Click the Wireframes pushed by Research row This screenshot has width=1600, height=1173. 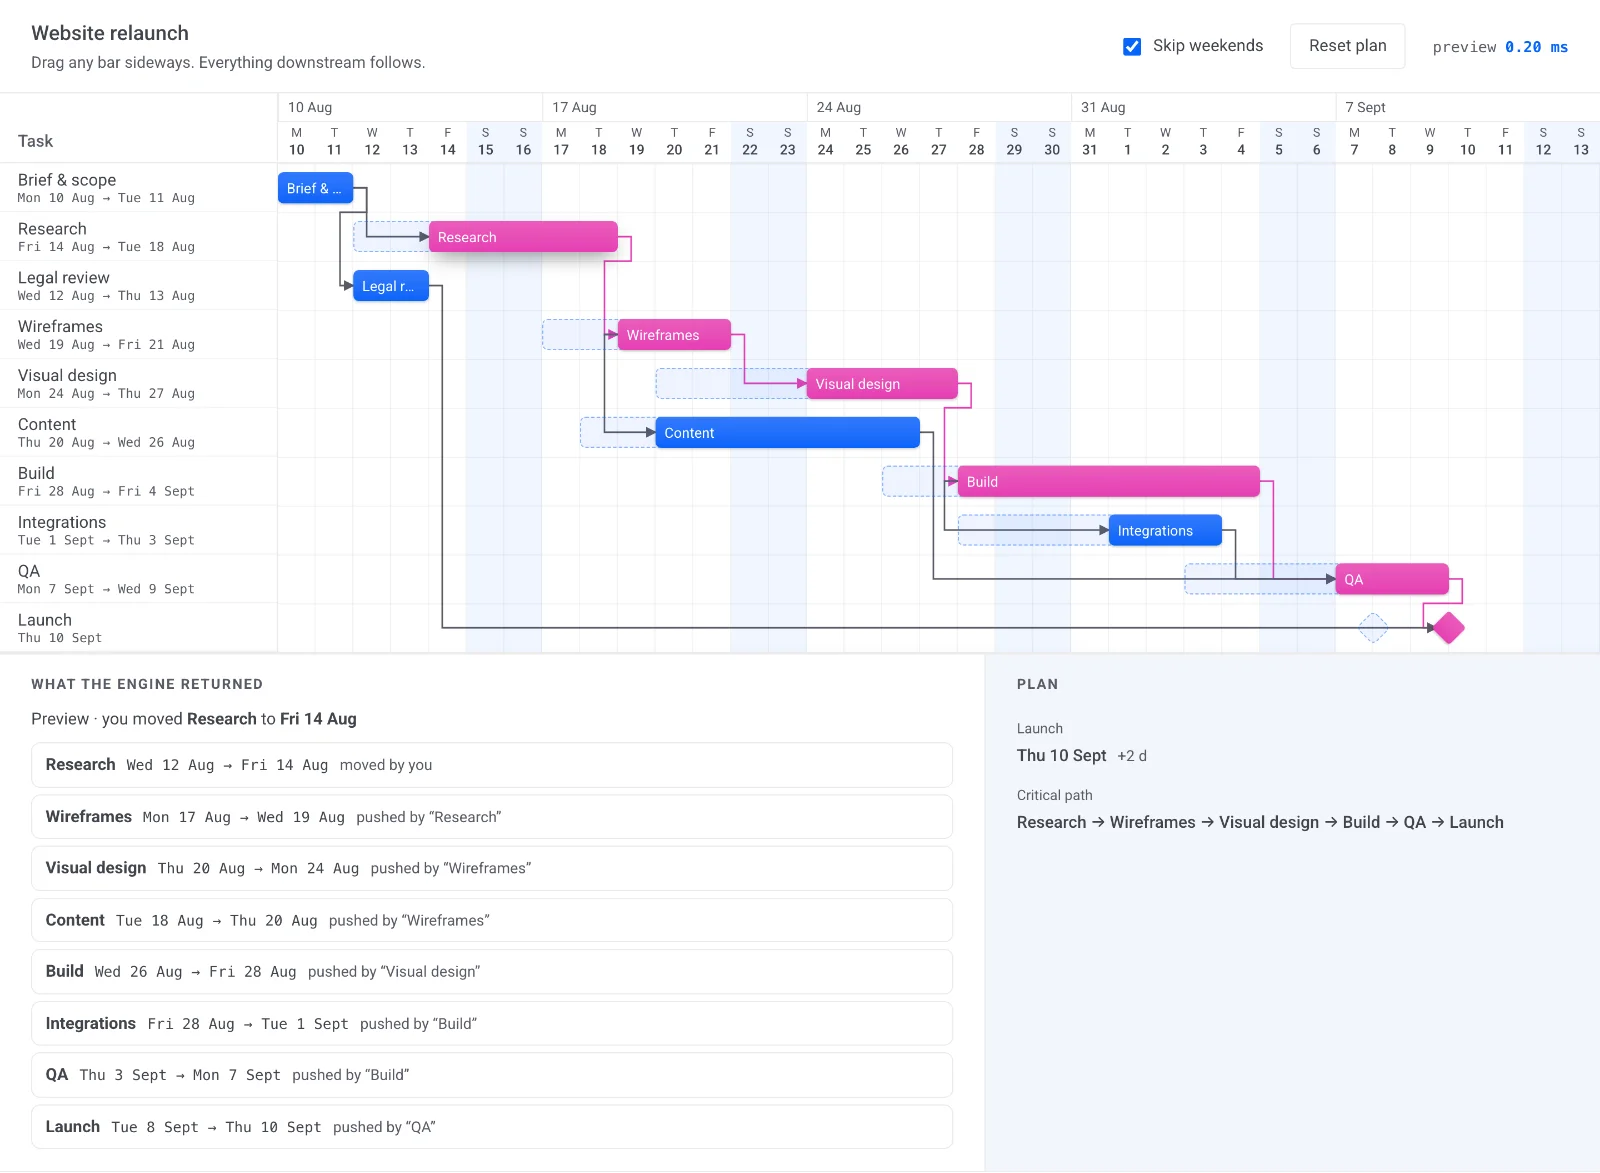pos(492,817)
